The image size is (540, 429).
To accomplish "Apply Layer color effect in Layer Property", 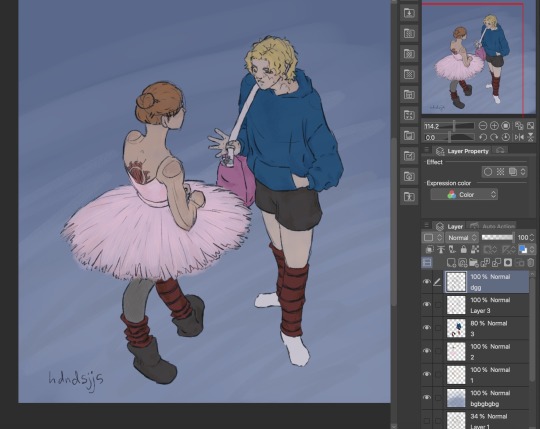I will tap(513, 172).
